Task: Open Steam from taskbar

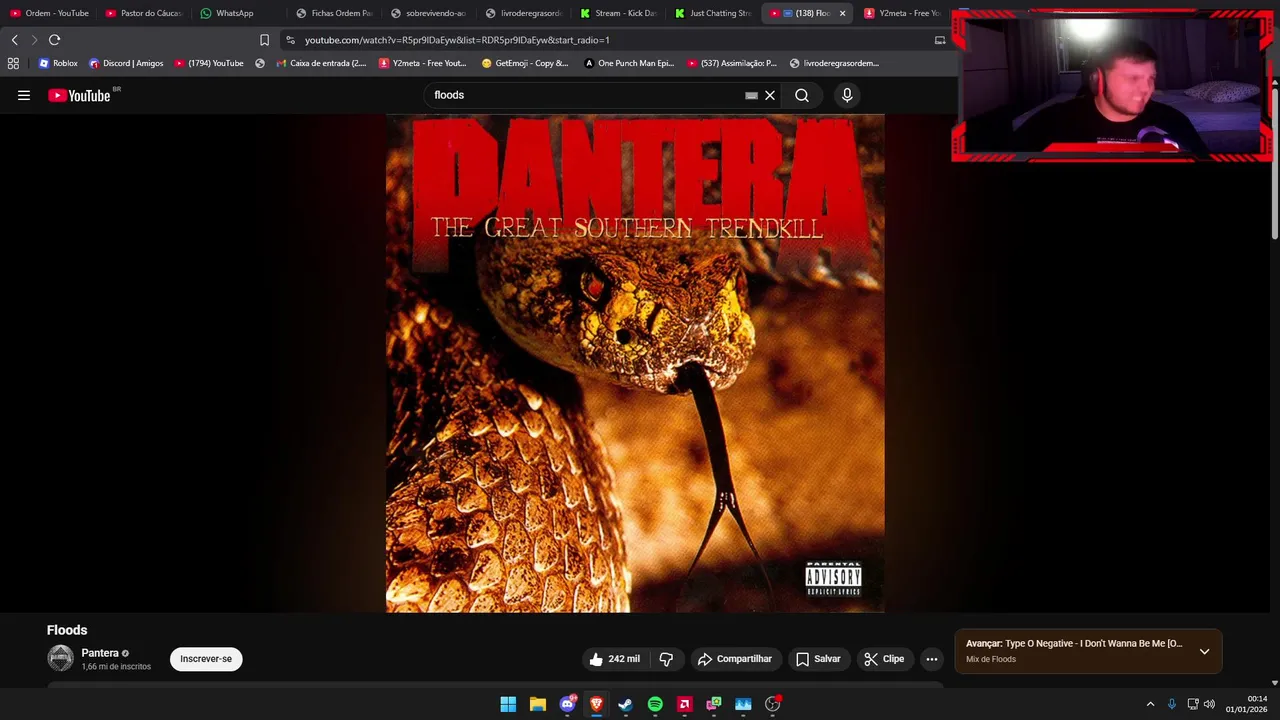Action: (x=626, y=704)
